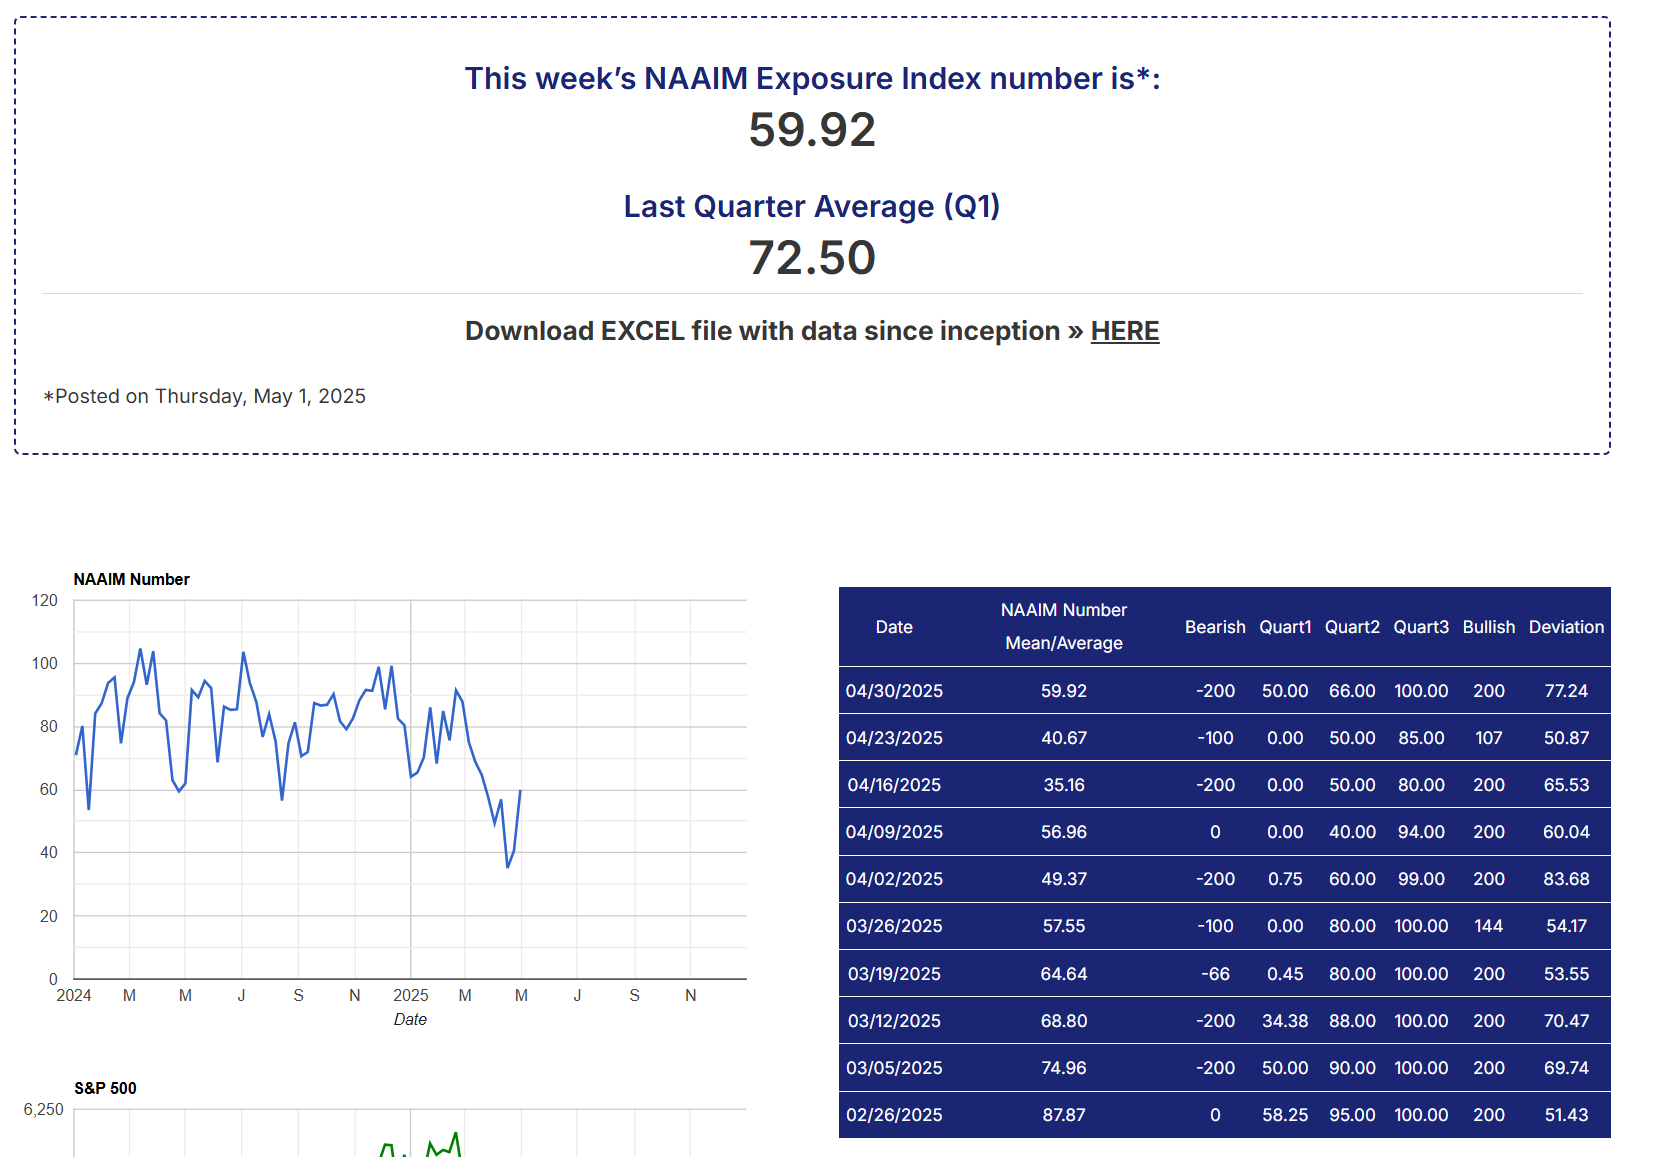Click the 6,250 y-axis label

(44, 1109)
